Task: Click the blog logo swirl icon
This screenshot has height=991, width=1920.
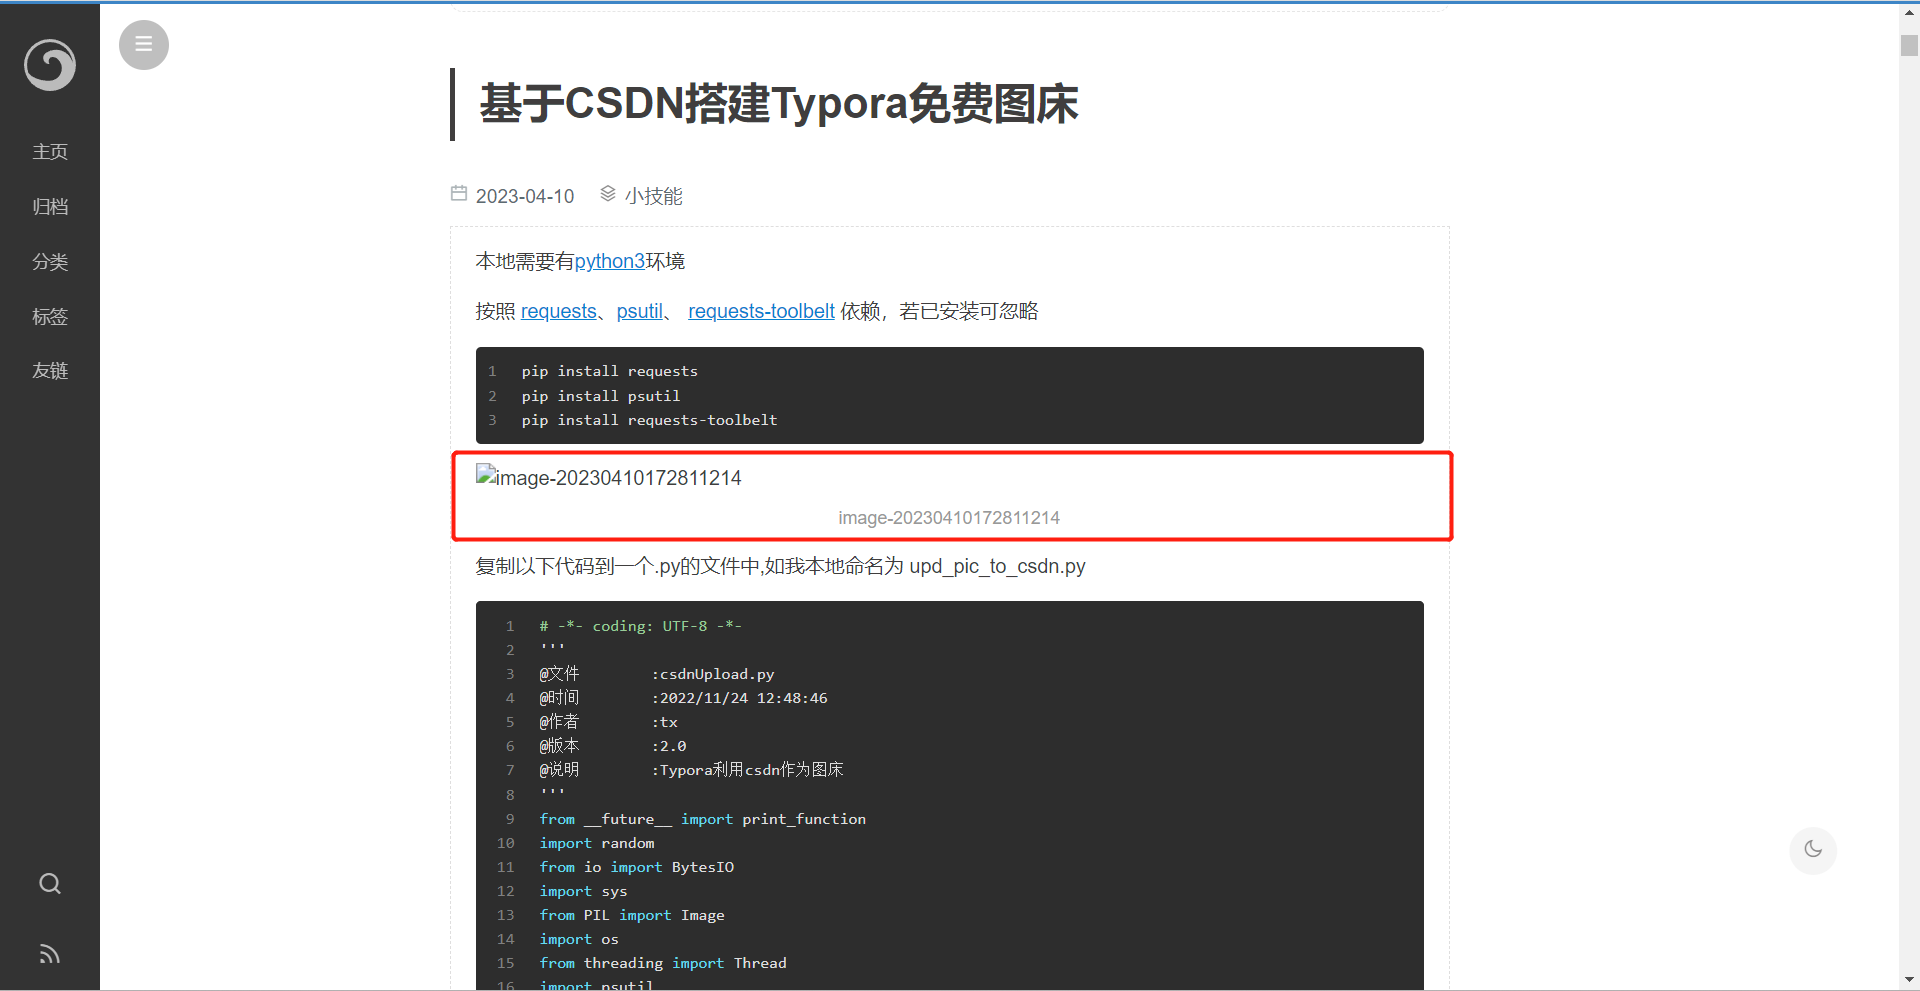Action: tap(50, 65)
